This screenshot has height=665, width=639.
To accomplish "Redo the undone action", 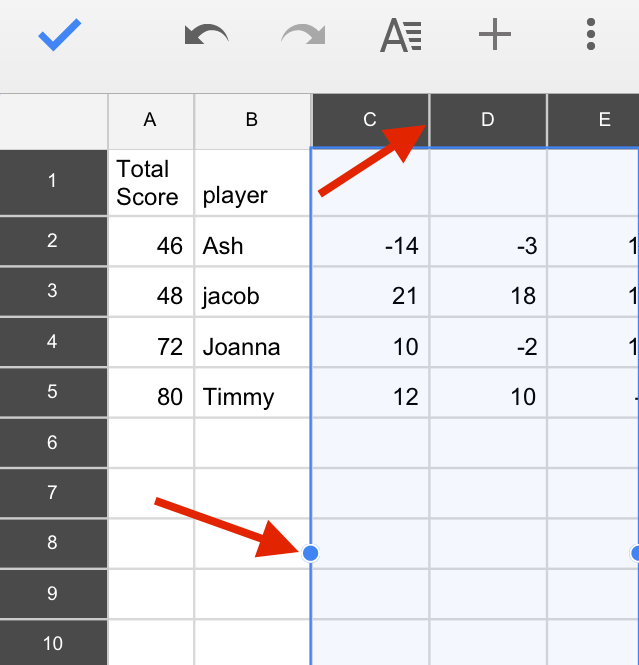I will pos(303,35).
